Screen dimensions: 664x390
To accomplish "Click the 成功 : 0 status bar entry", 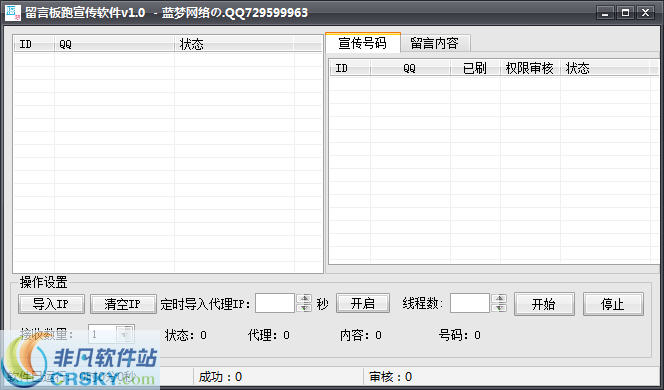I will 221,377.
